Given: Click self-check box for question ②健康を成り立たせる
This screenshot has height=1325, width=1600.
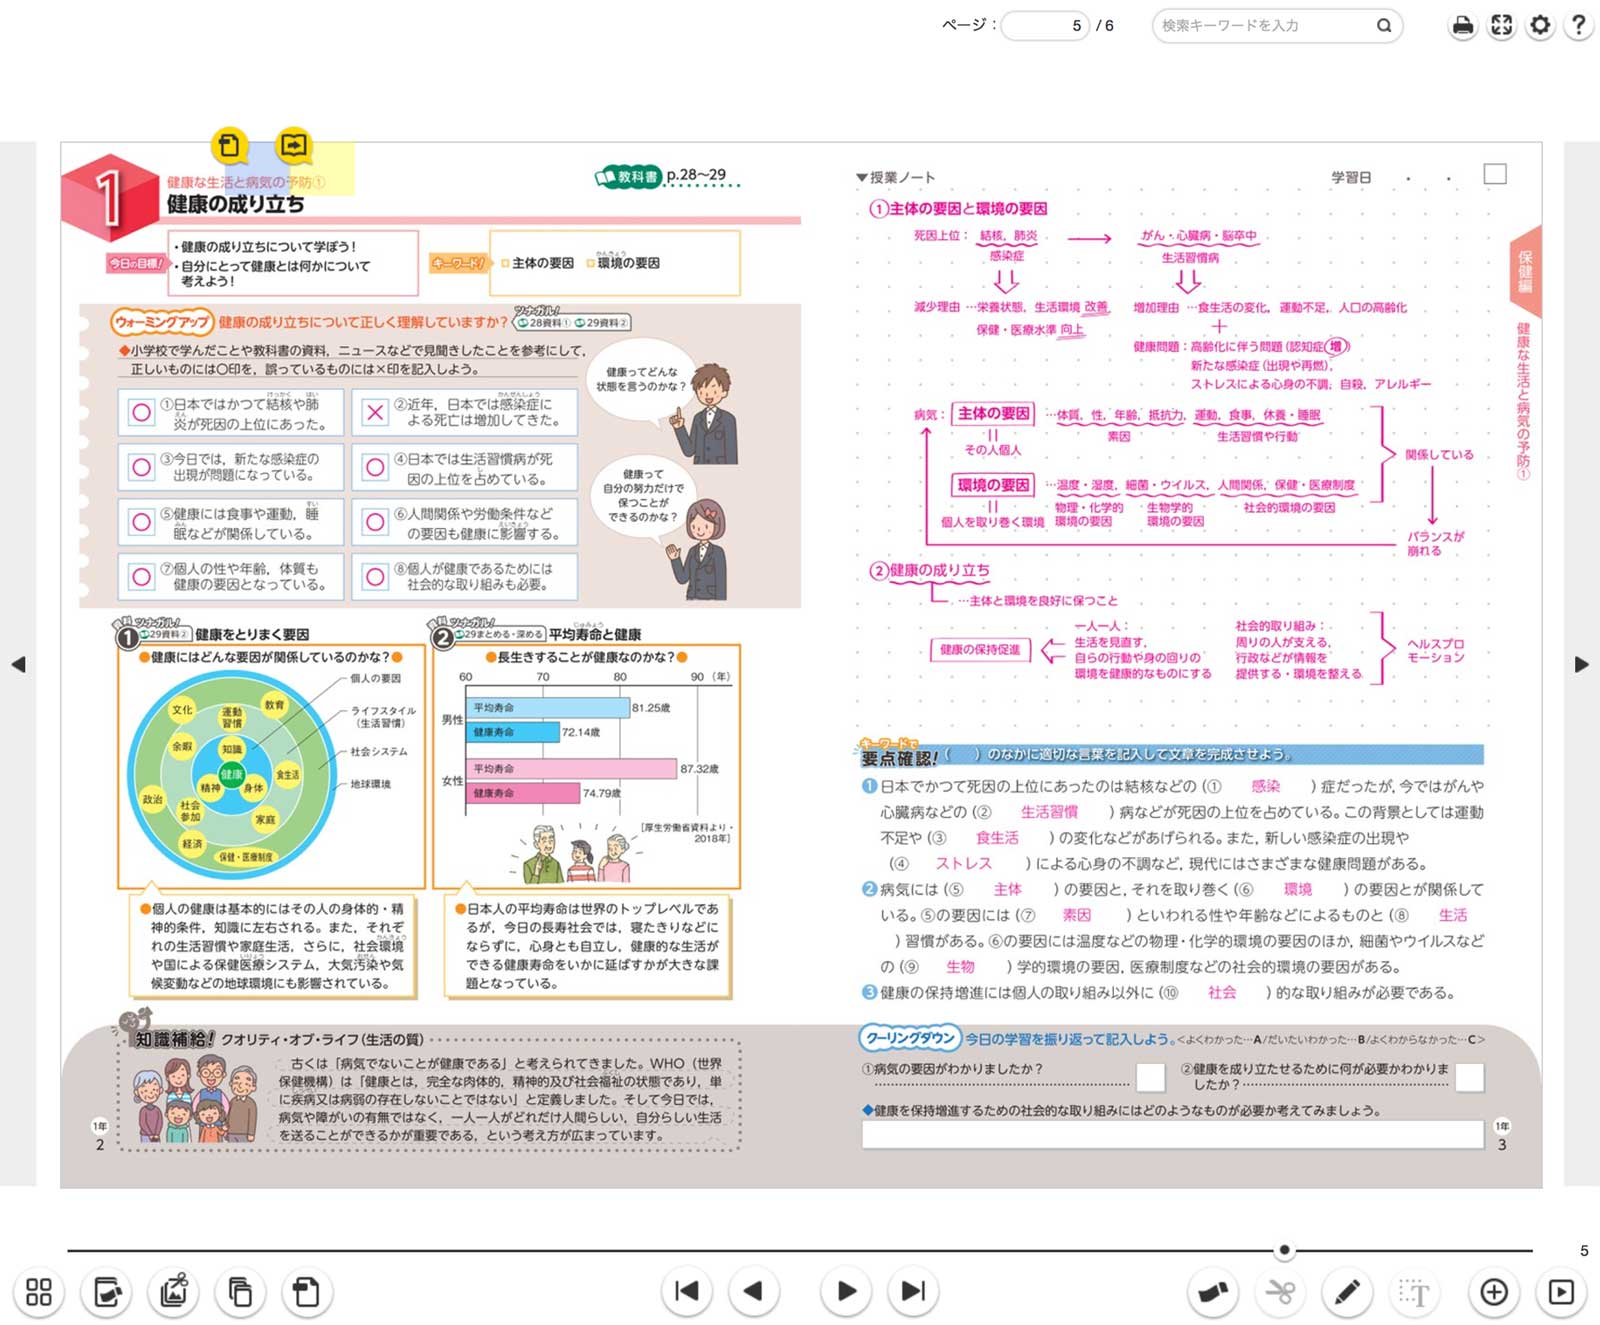Looking at the screenshot, I should click(x=1470, y=1077).
